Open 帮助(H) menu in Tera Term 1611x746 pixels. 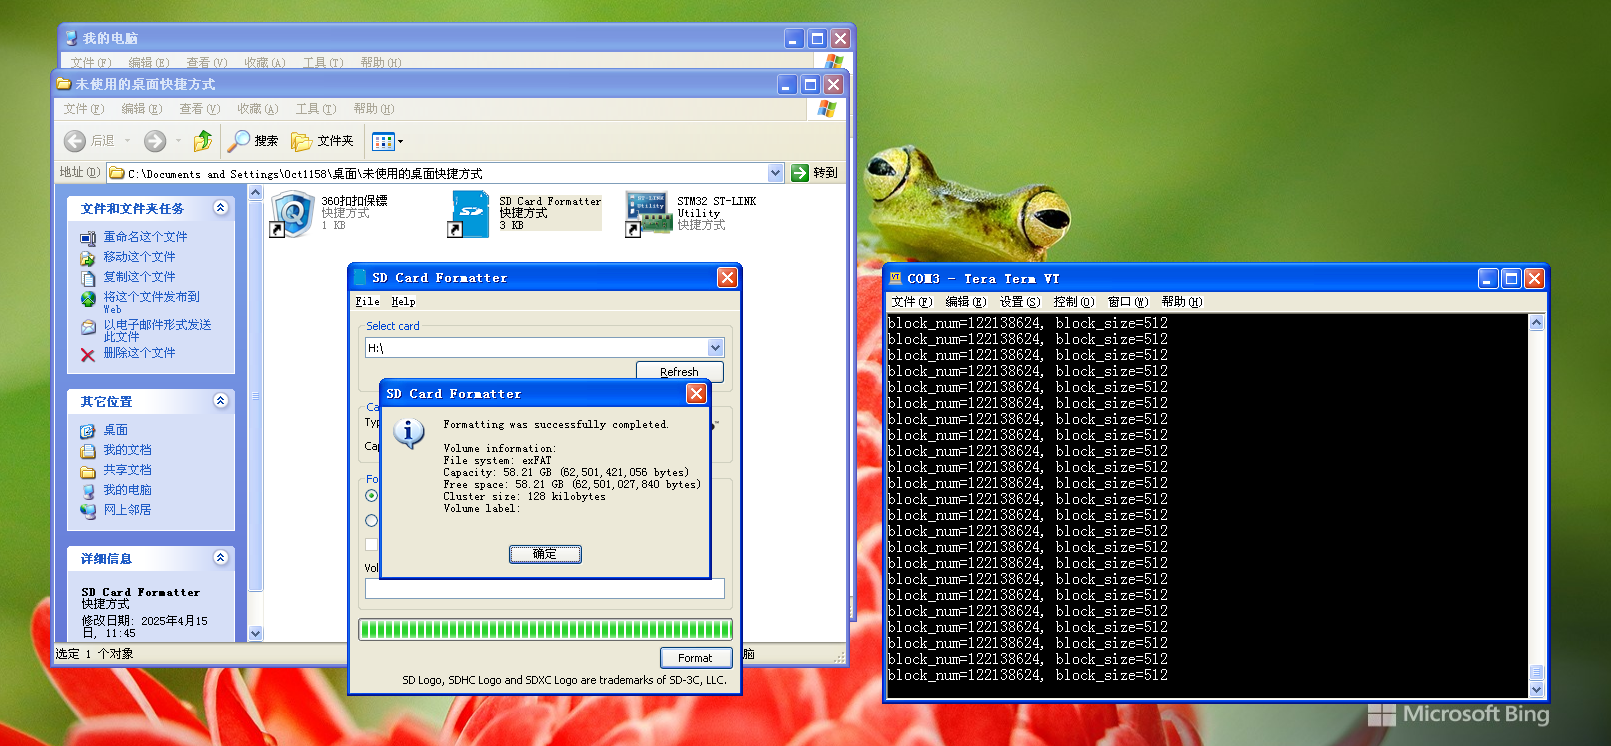click(1181, 302)
